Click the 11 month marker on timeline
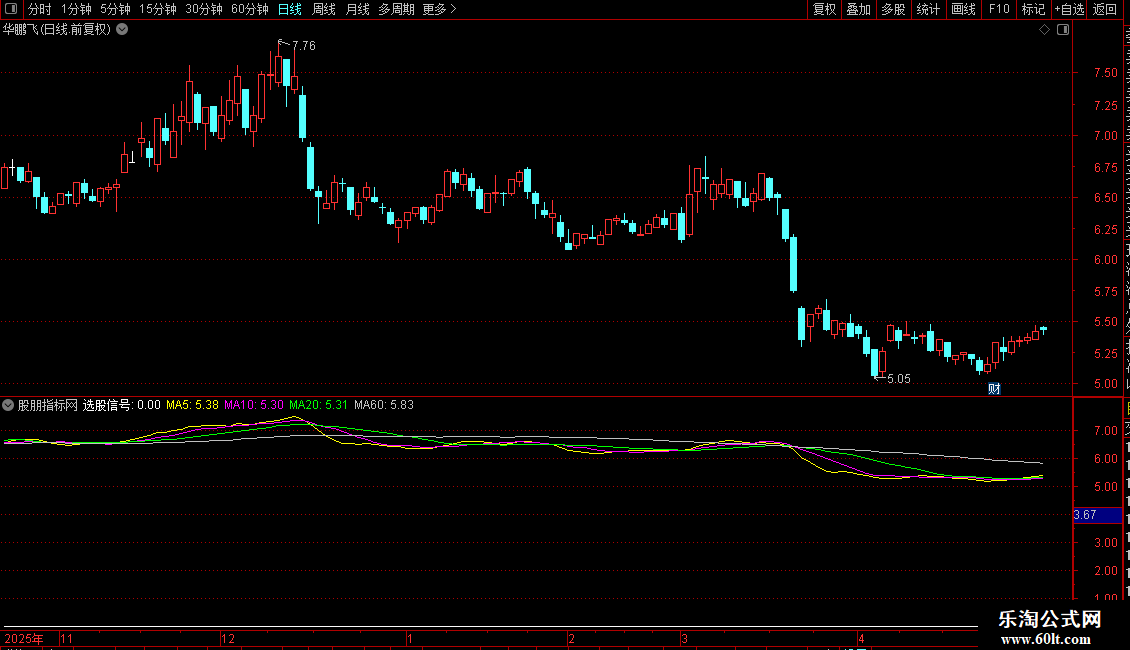 66,638
